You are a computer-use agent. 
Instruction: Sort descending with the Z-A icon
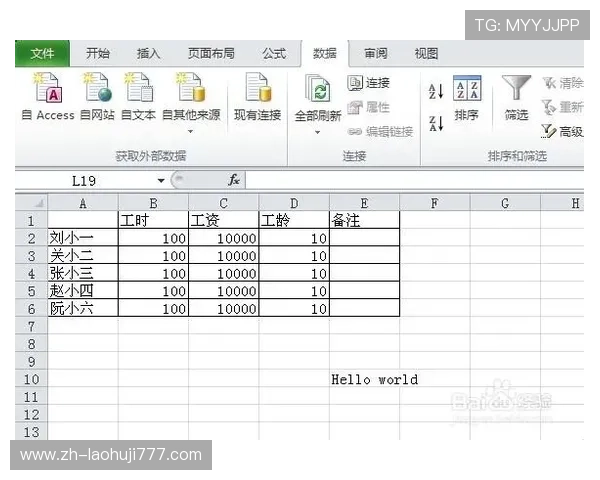436,123
